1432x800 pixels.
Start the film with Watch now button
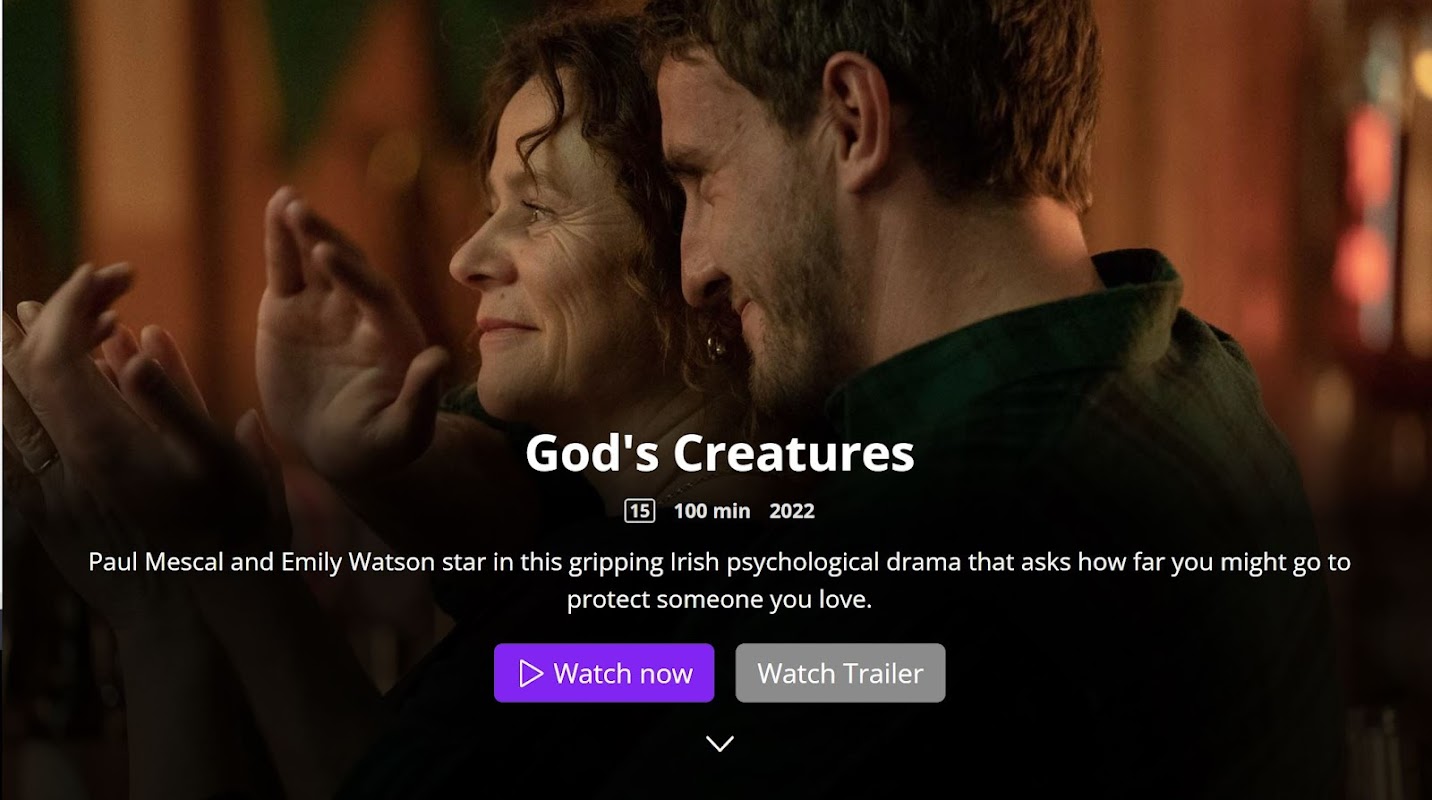tap(604, 673)
